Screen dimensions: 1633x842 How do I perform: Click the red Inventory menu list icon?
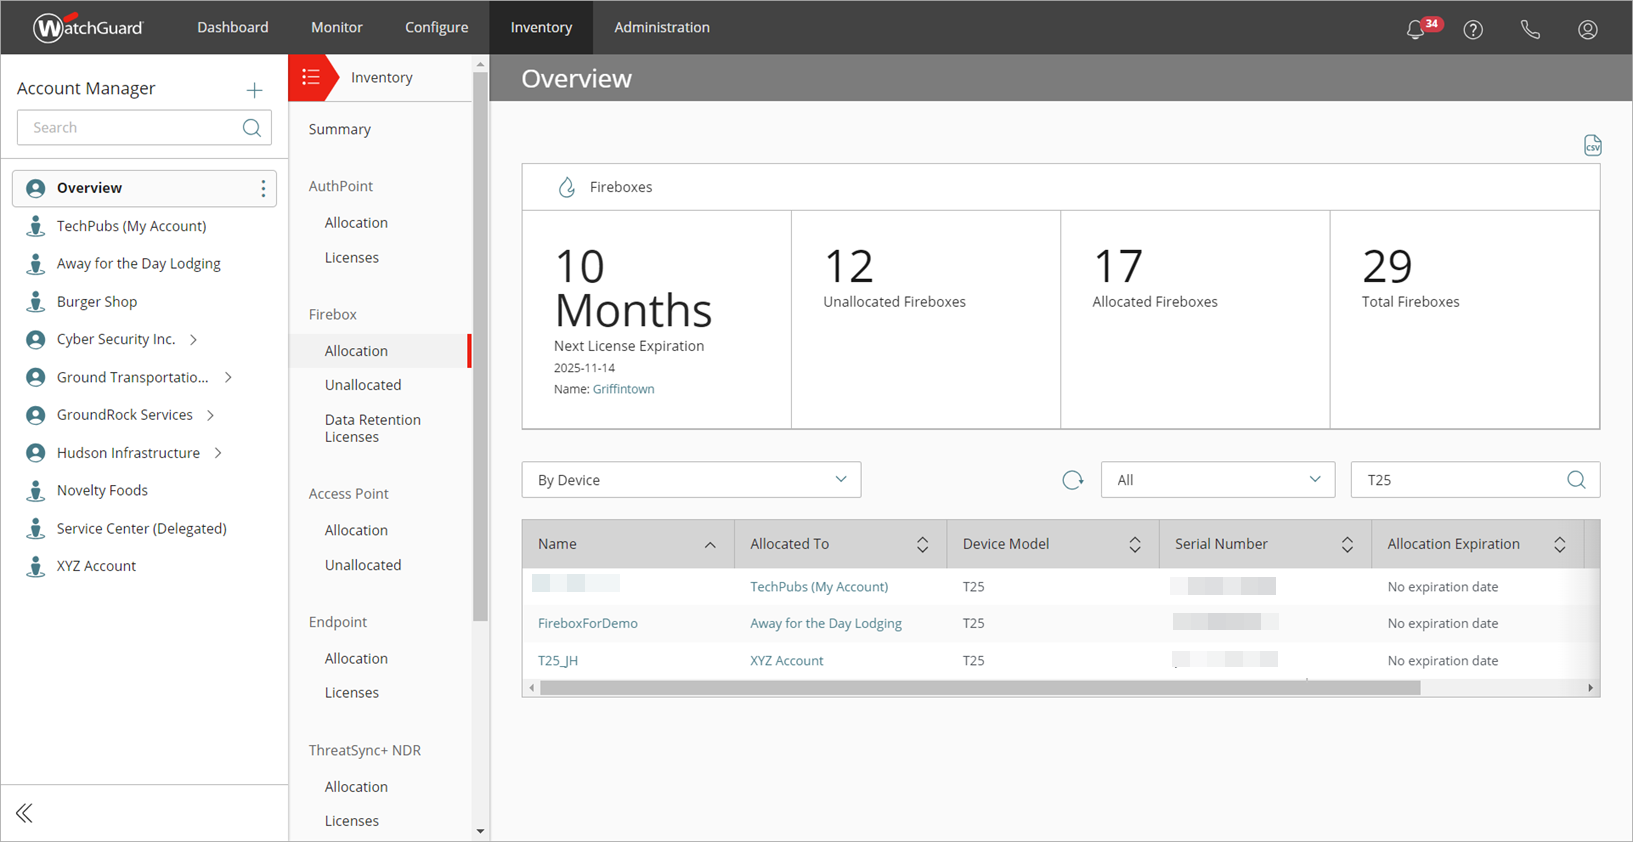[311, 77]
